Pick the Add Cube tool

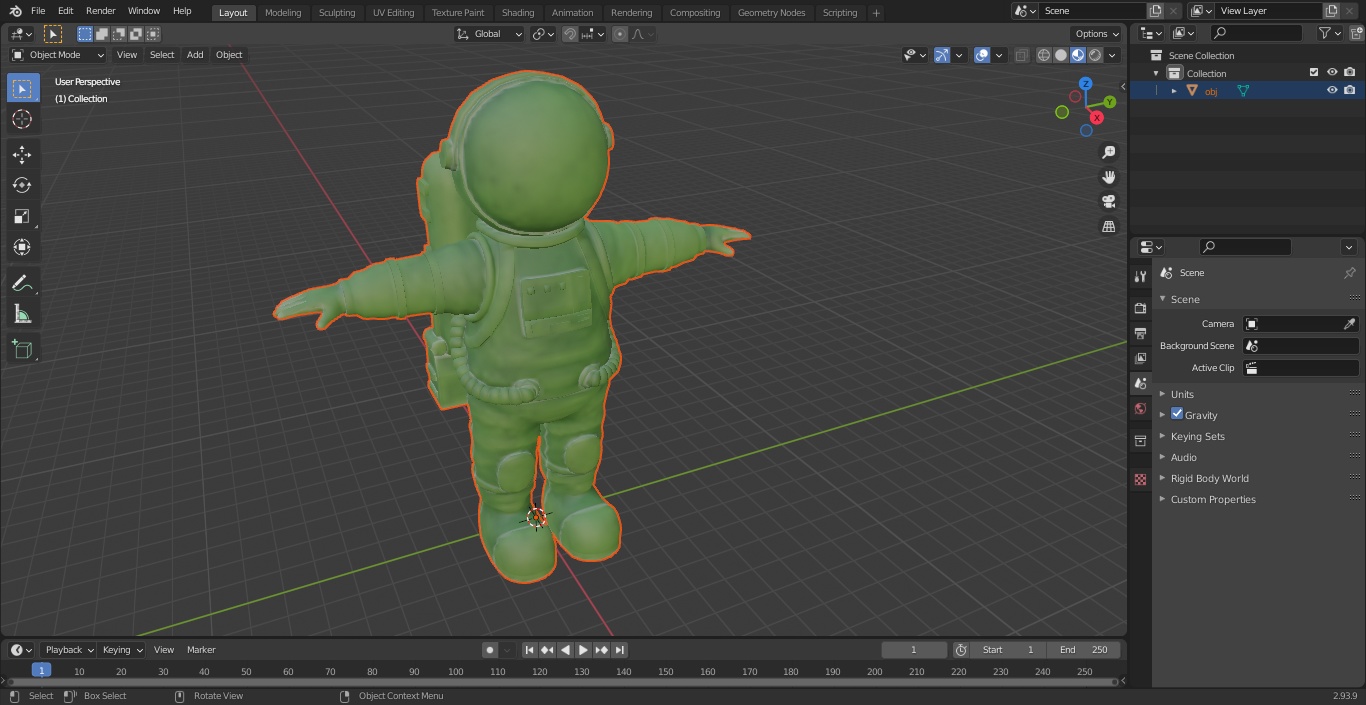pos(22,350)
